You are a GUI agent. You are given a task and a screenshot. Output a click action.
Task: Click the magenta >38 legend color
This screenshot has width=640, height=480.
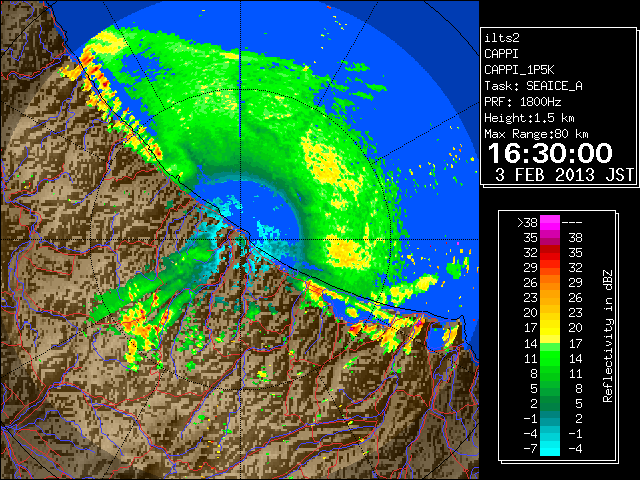tap(550, 222)
